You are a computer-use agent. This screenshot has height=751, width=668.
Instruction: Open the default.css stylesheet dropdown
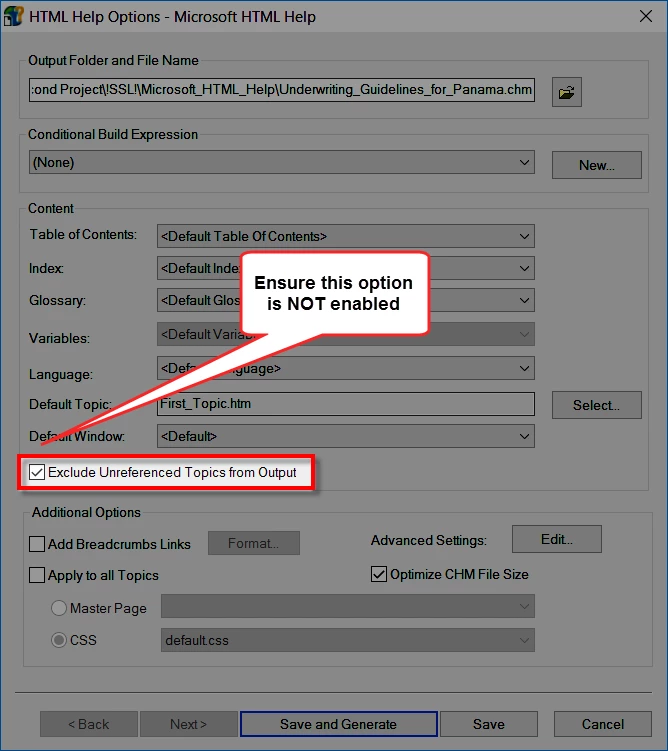[348, 640]
